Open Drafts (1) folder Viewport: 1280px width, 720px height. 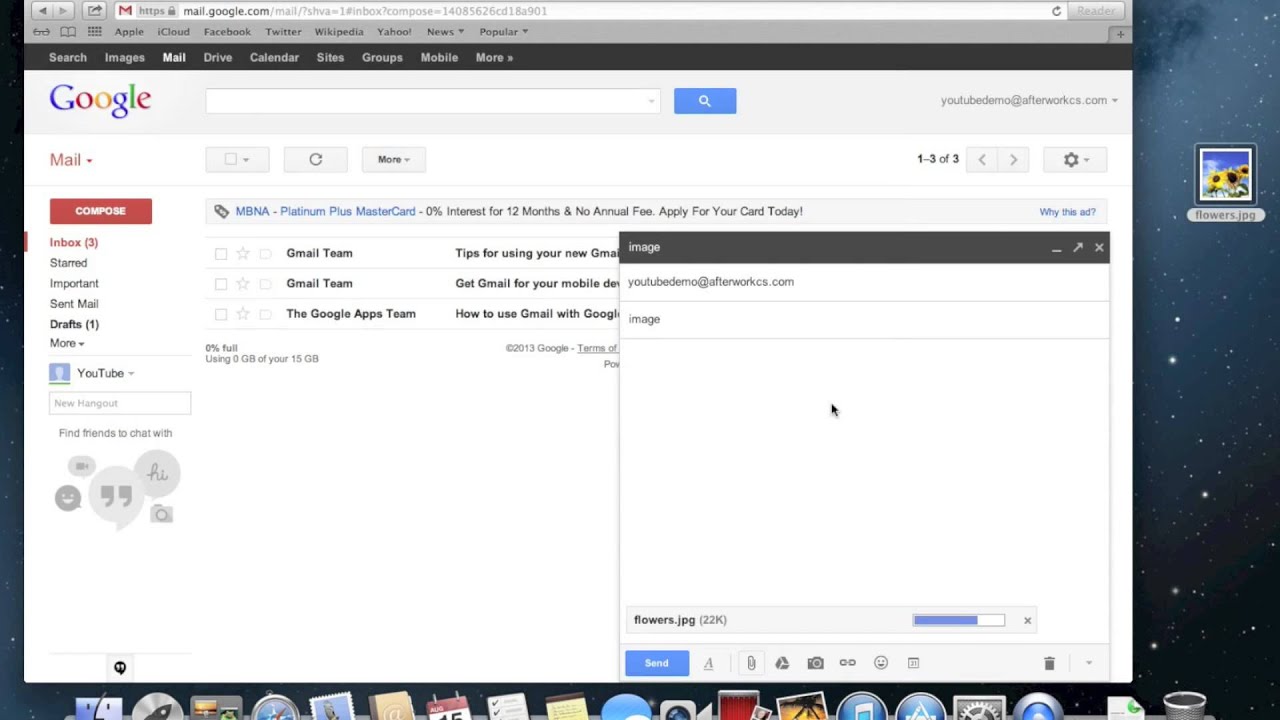click(74, 325)
